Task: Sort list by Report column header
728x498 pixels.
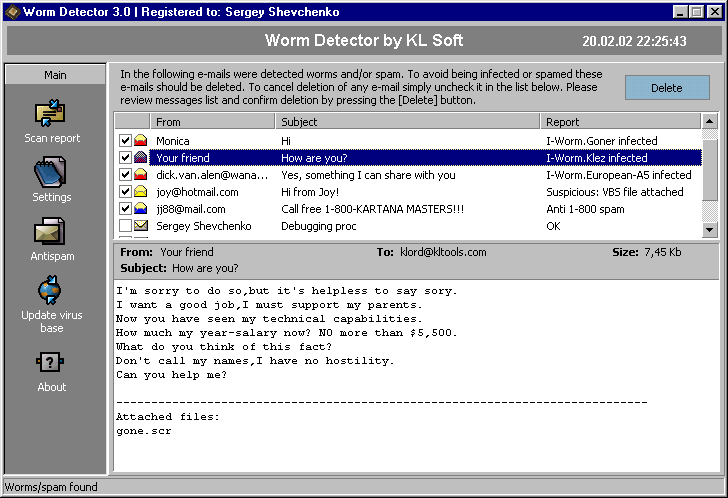Action: (x=620, y=122)
